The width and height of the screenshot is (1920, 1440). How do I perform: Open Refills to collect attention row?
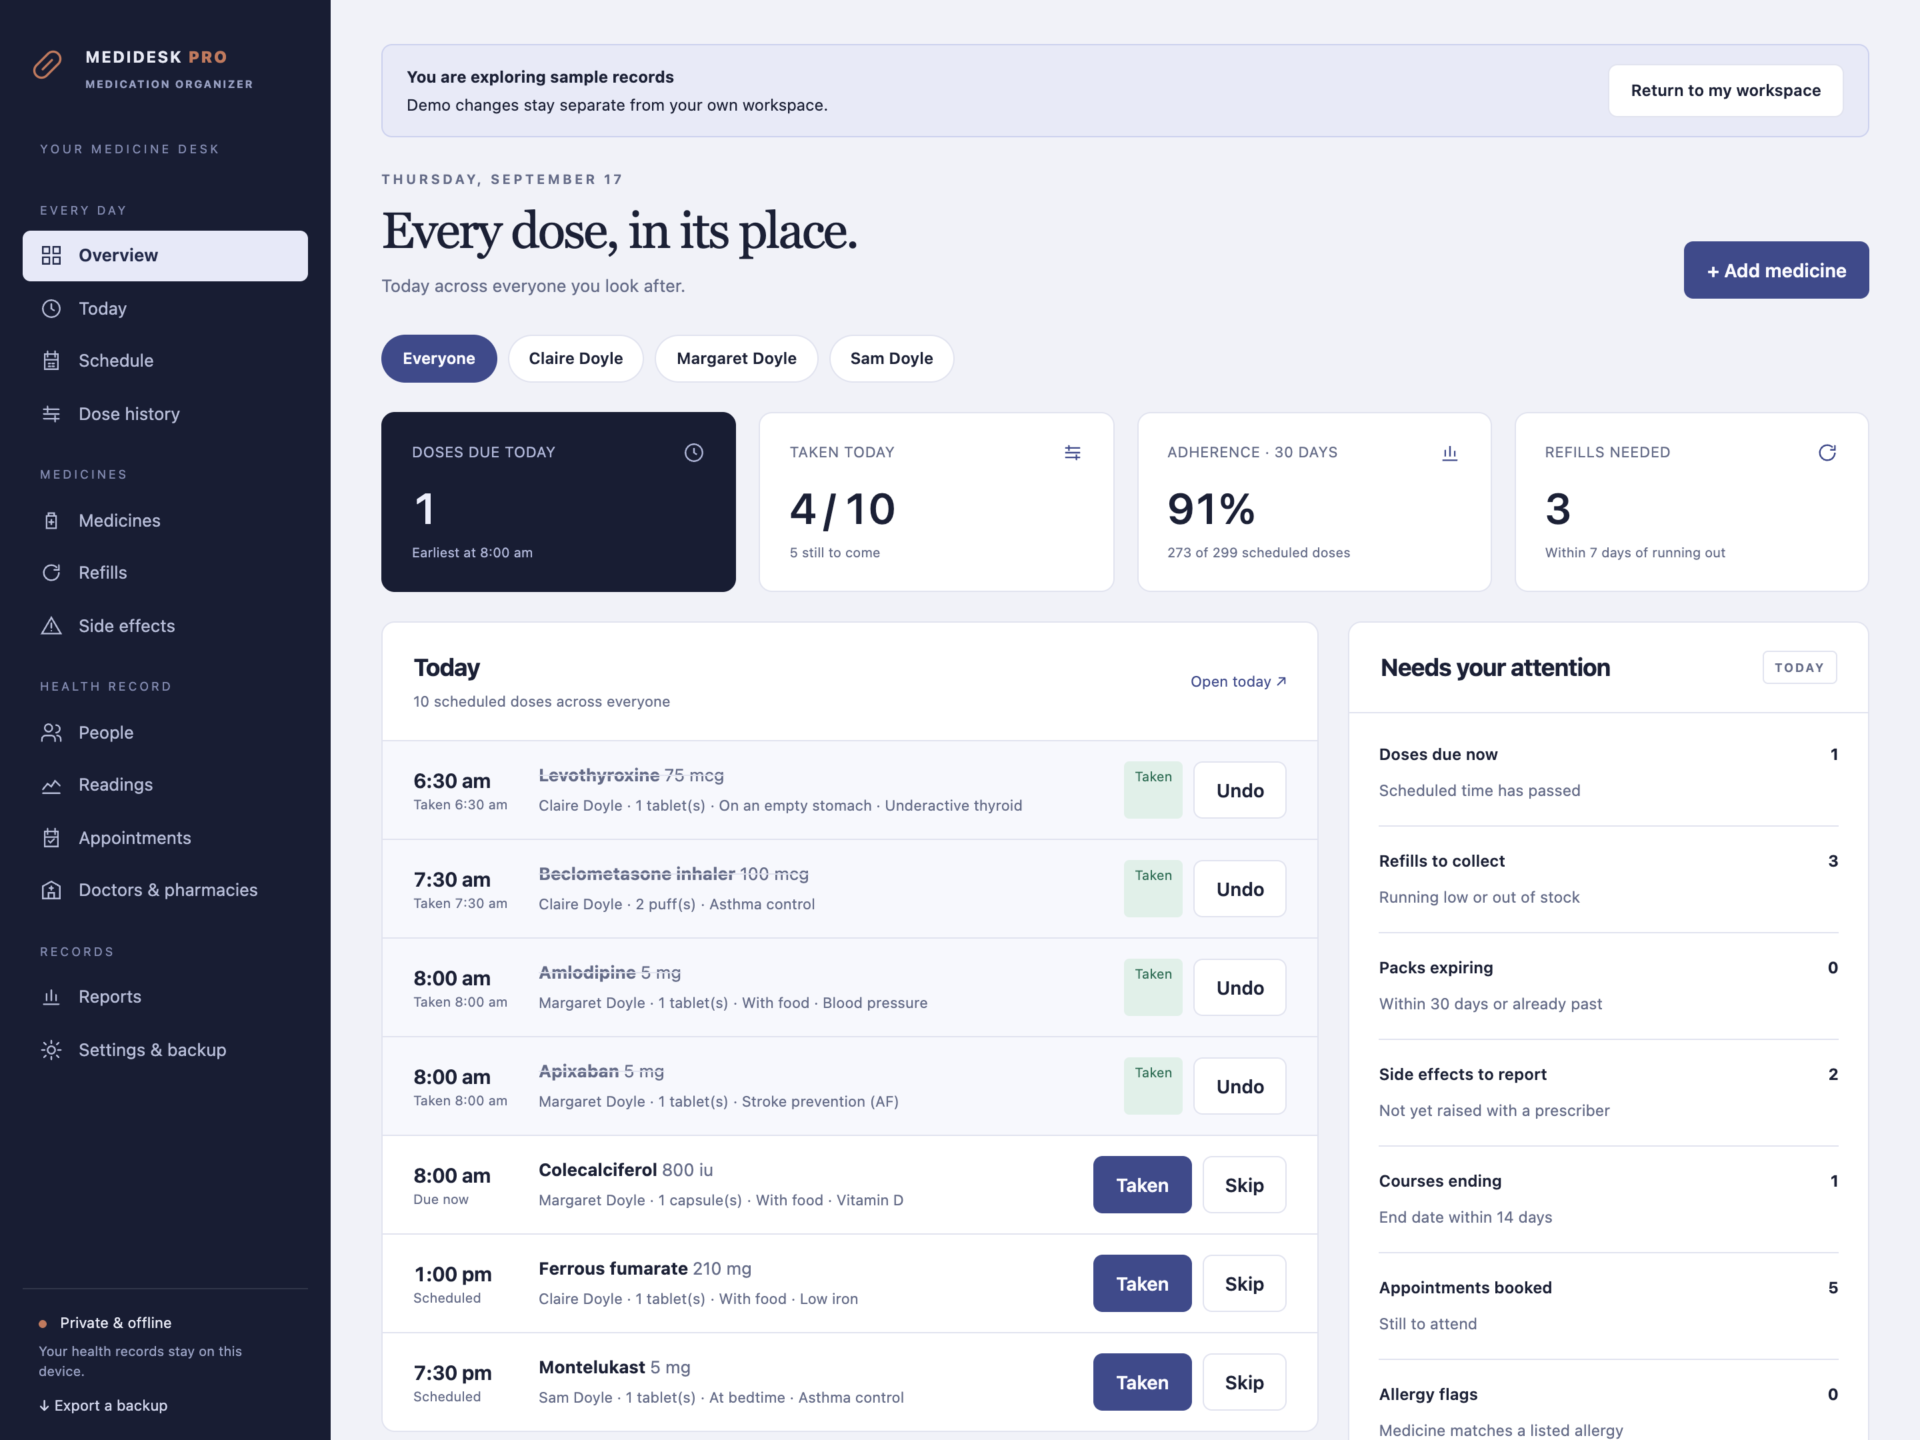coord(1608,879)
